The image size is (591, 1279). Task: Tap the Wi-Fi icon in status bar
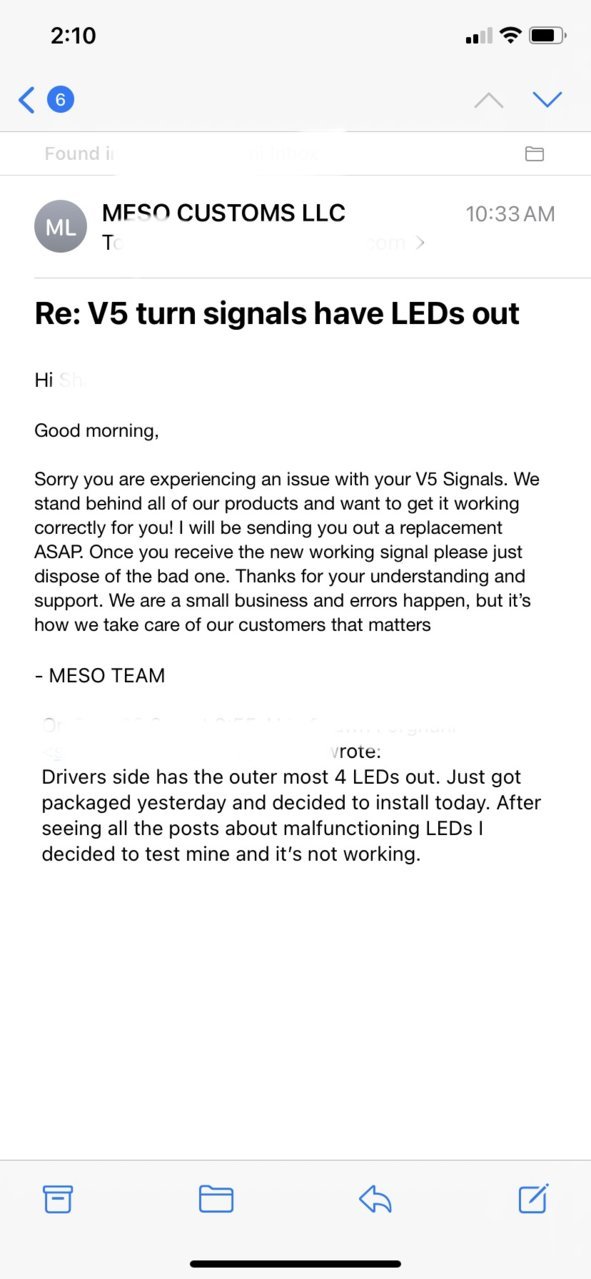(x=511, y=36)
